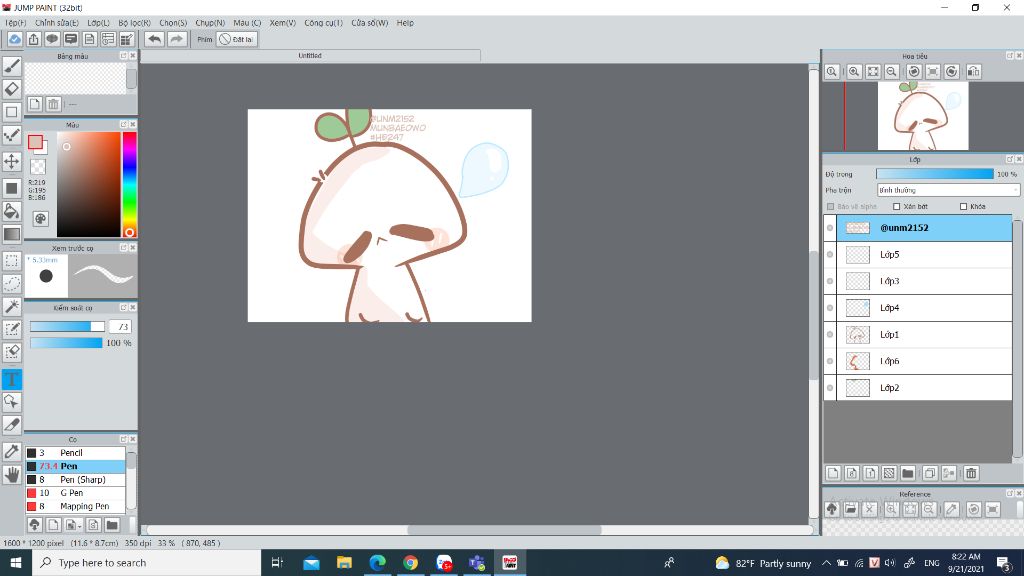
Task: Zoom in using the Navigator panel
Action: (854, 72)
